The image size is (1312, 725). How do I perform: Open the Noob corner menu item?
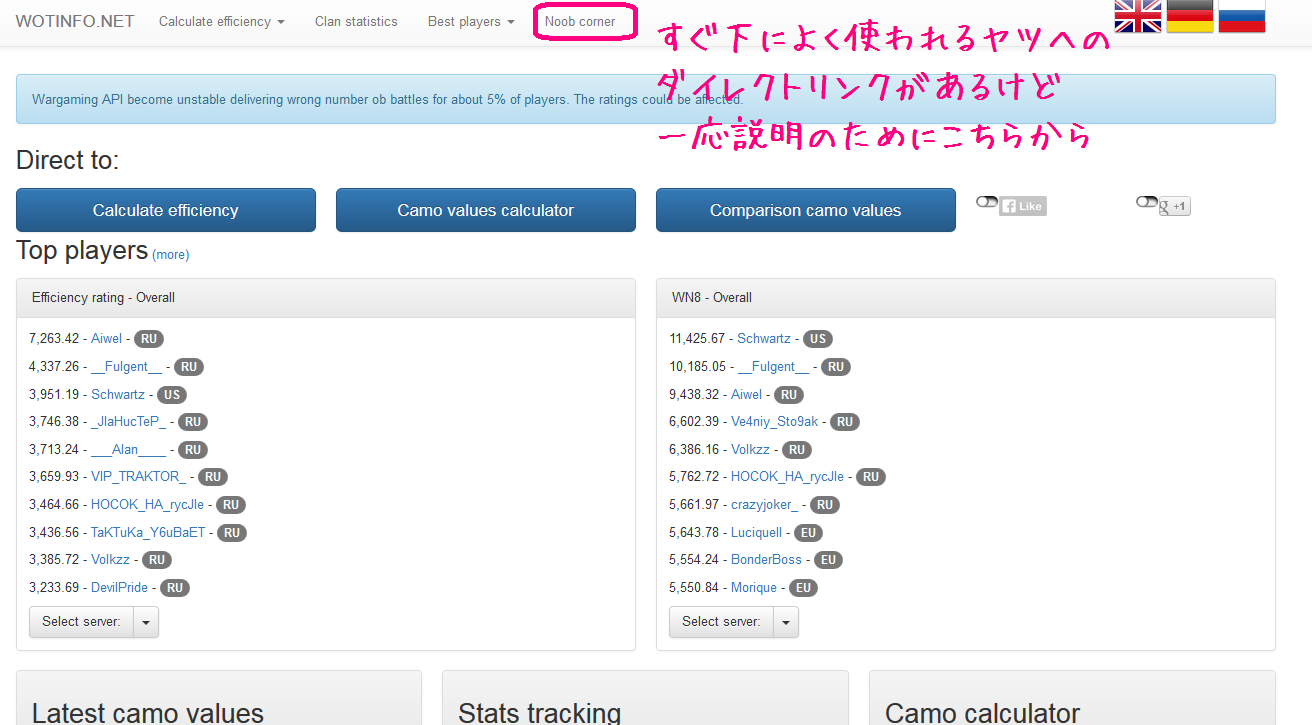point(580,21)
